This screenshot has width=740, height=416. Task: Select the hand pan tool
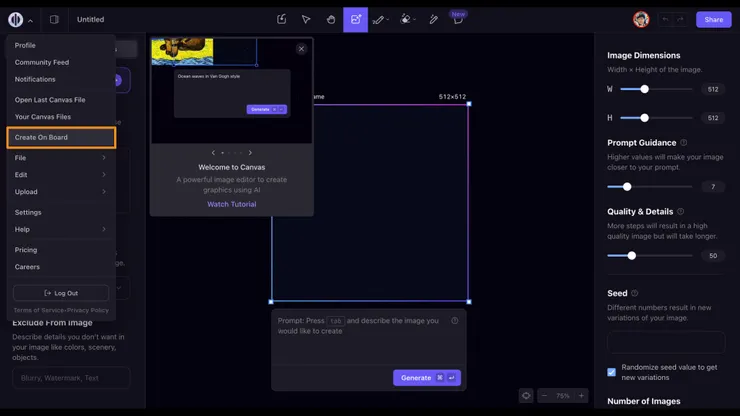[331, 19]
